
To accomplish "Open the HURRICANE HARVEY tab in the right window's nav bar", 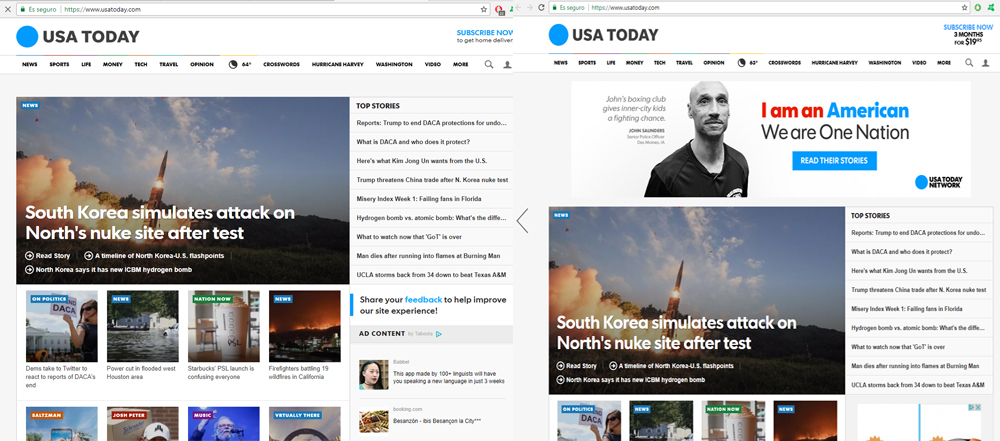I will [834, 63].
